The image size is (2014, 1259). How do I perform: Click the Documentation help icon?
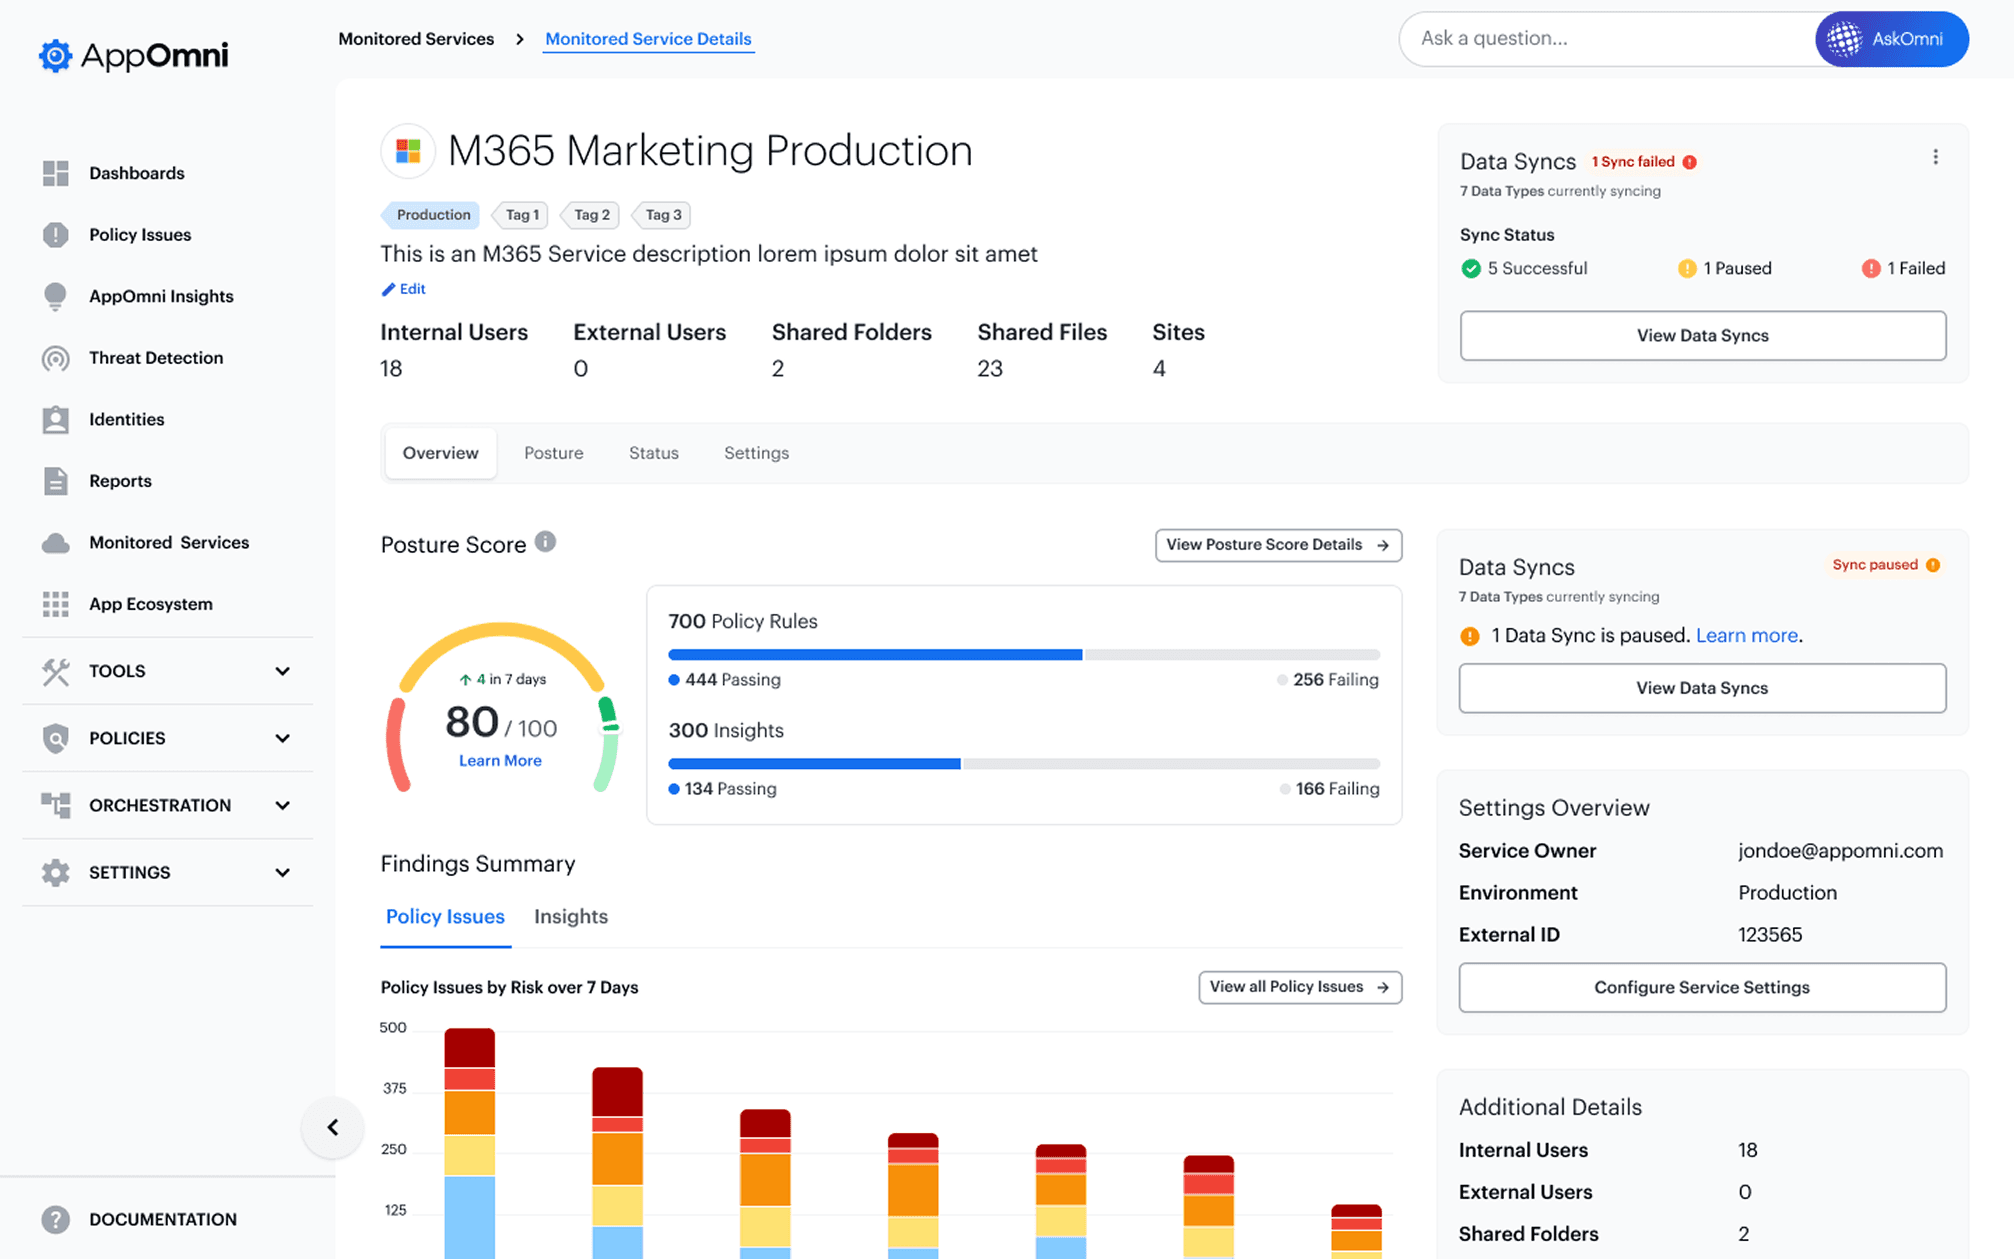56,1219
